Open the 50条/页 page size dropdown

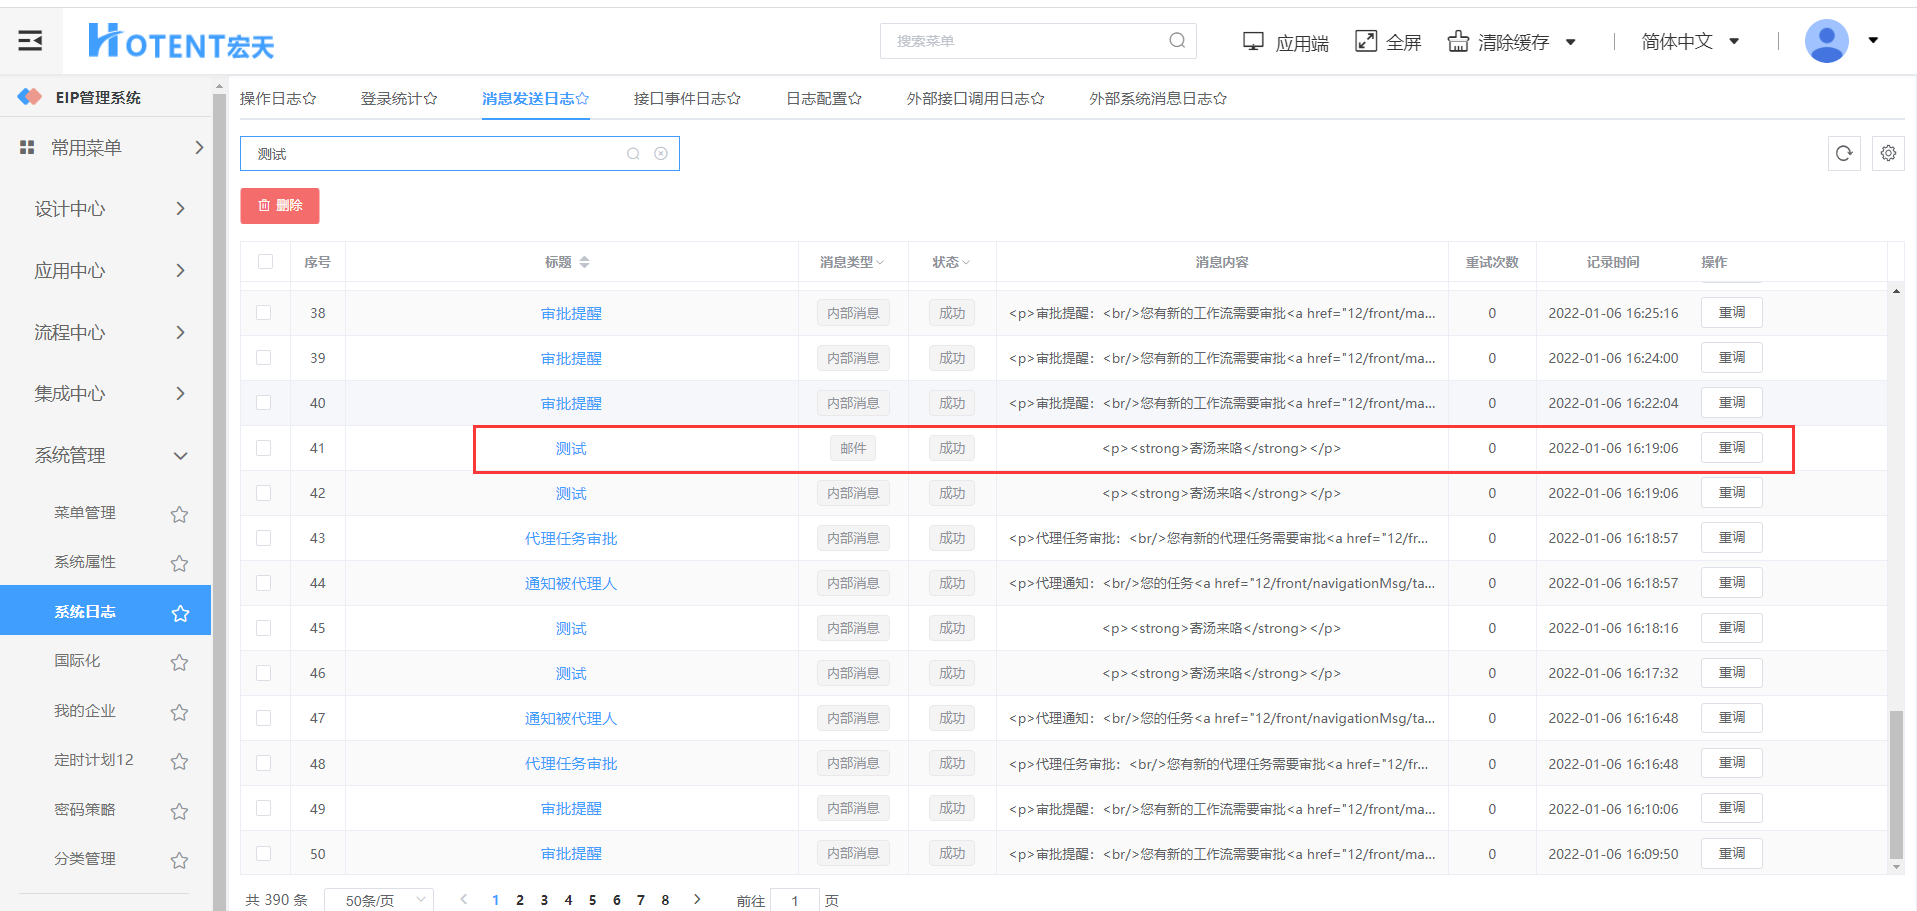tap(379, 900)
